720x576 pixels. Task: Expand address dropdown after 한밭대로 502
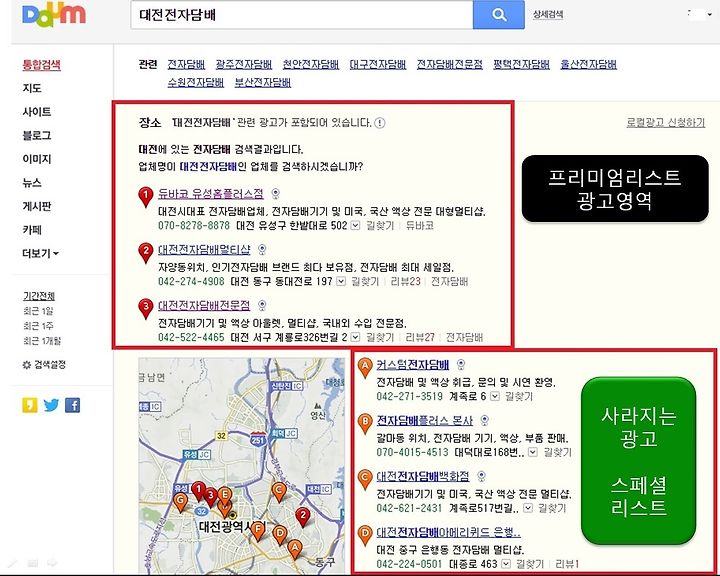coord(355,226)
